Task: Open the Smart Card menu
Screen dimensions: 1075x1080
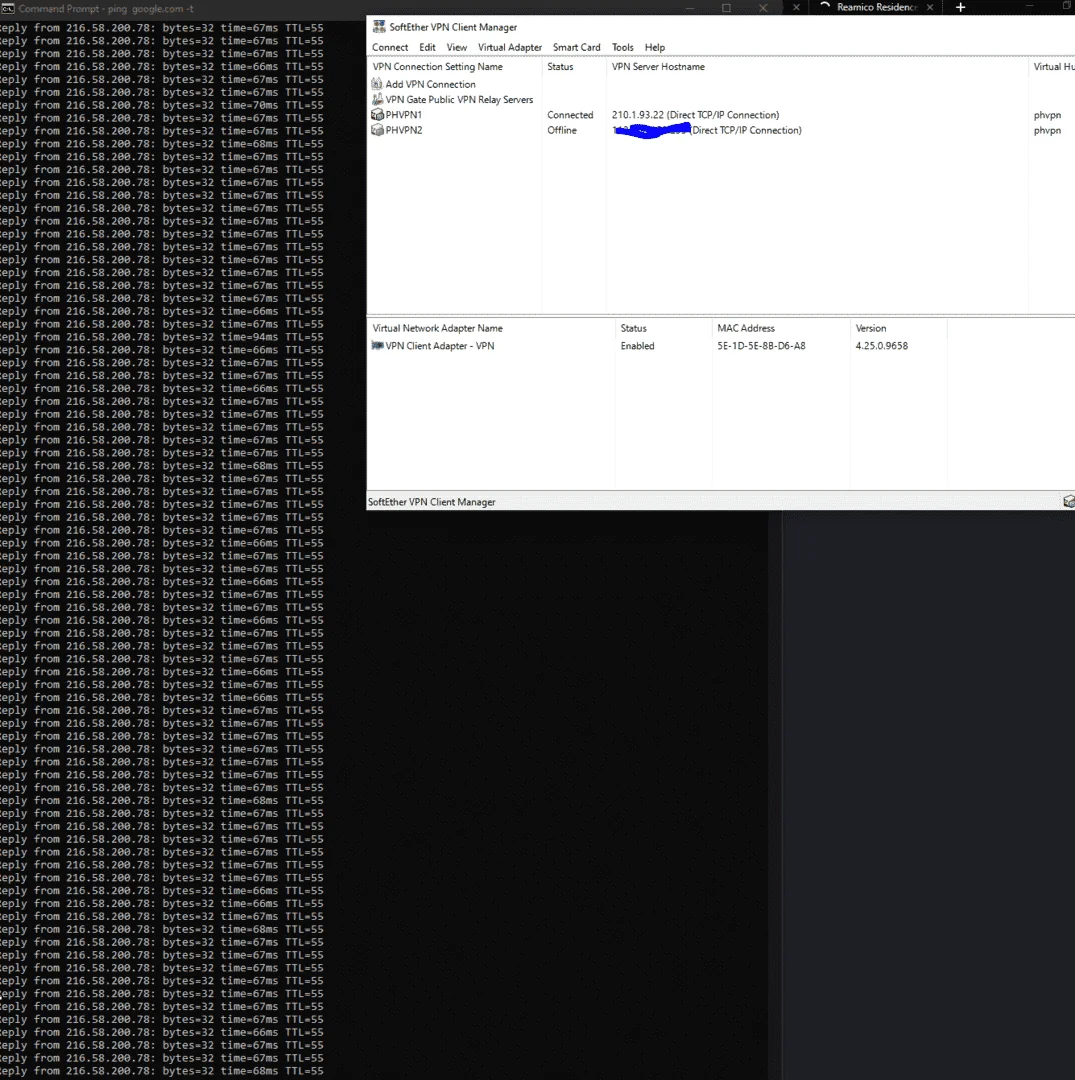Action: point(576,48)
